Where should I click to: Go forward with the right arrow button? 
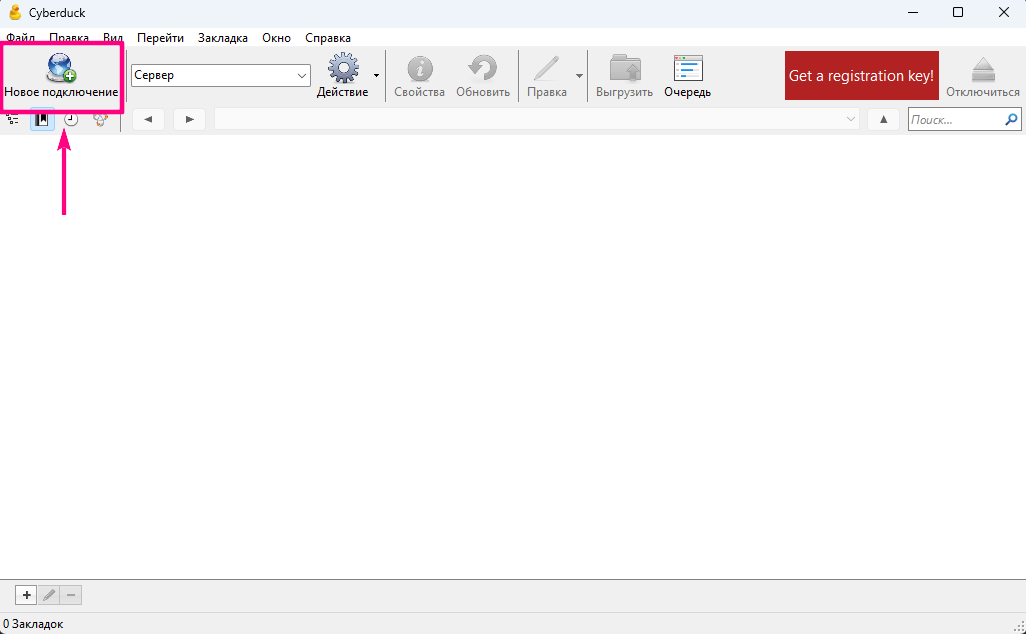(190, 119)
